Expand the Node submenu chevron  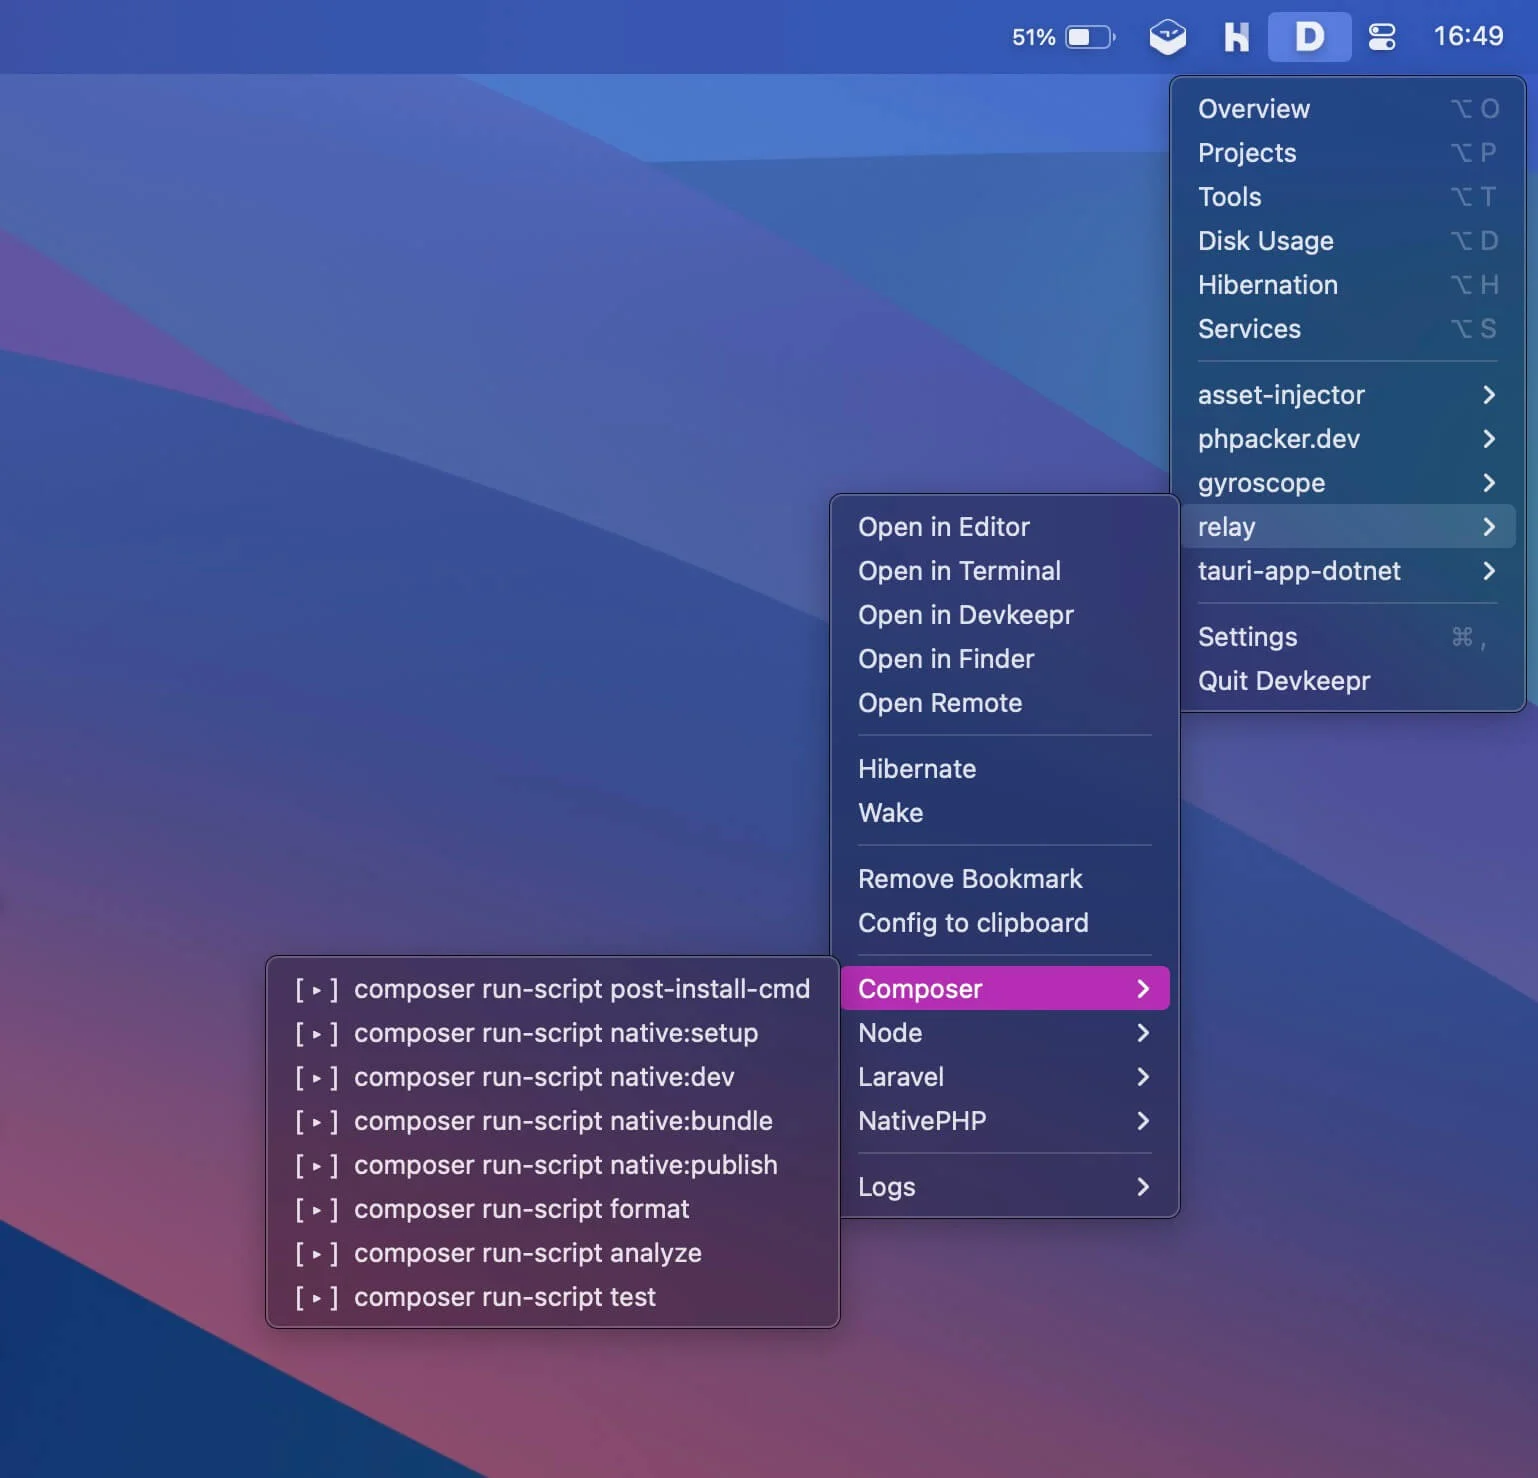pyautogui.click(x=1143, y=1033)
